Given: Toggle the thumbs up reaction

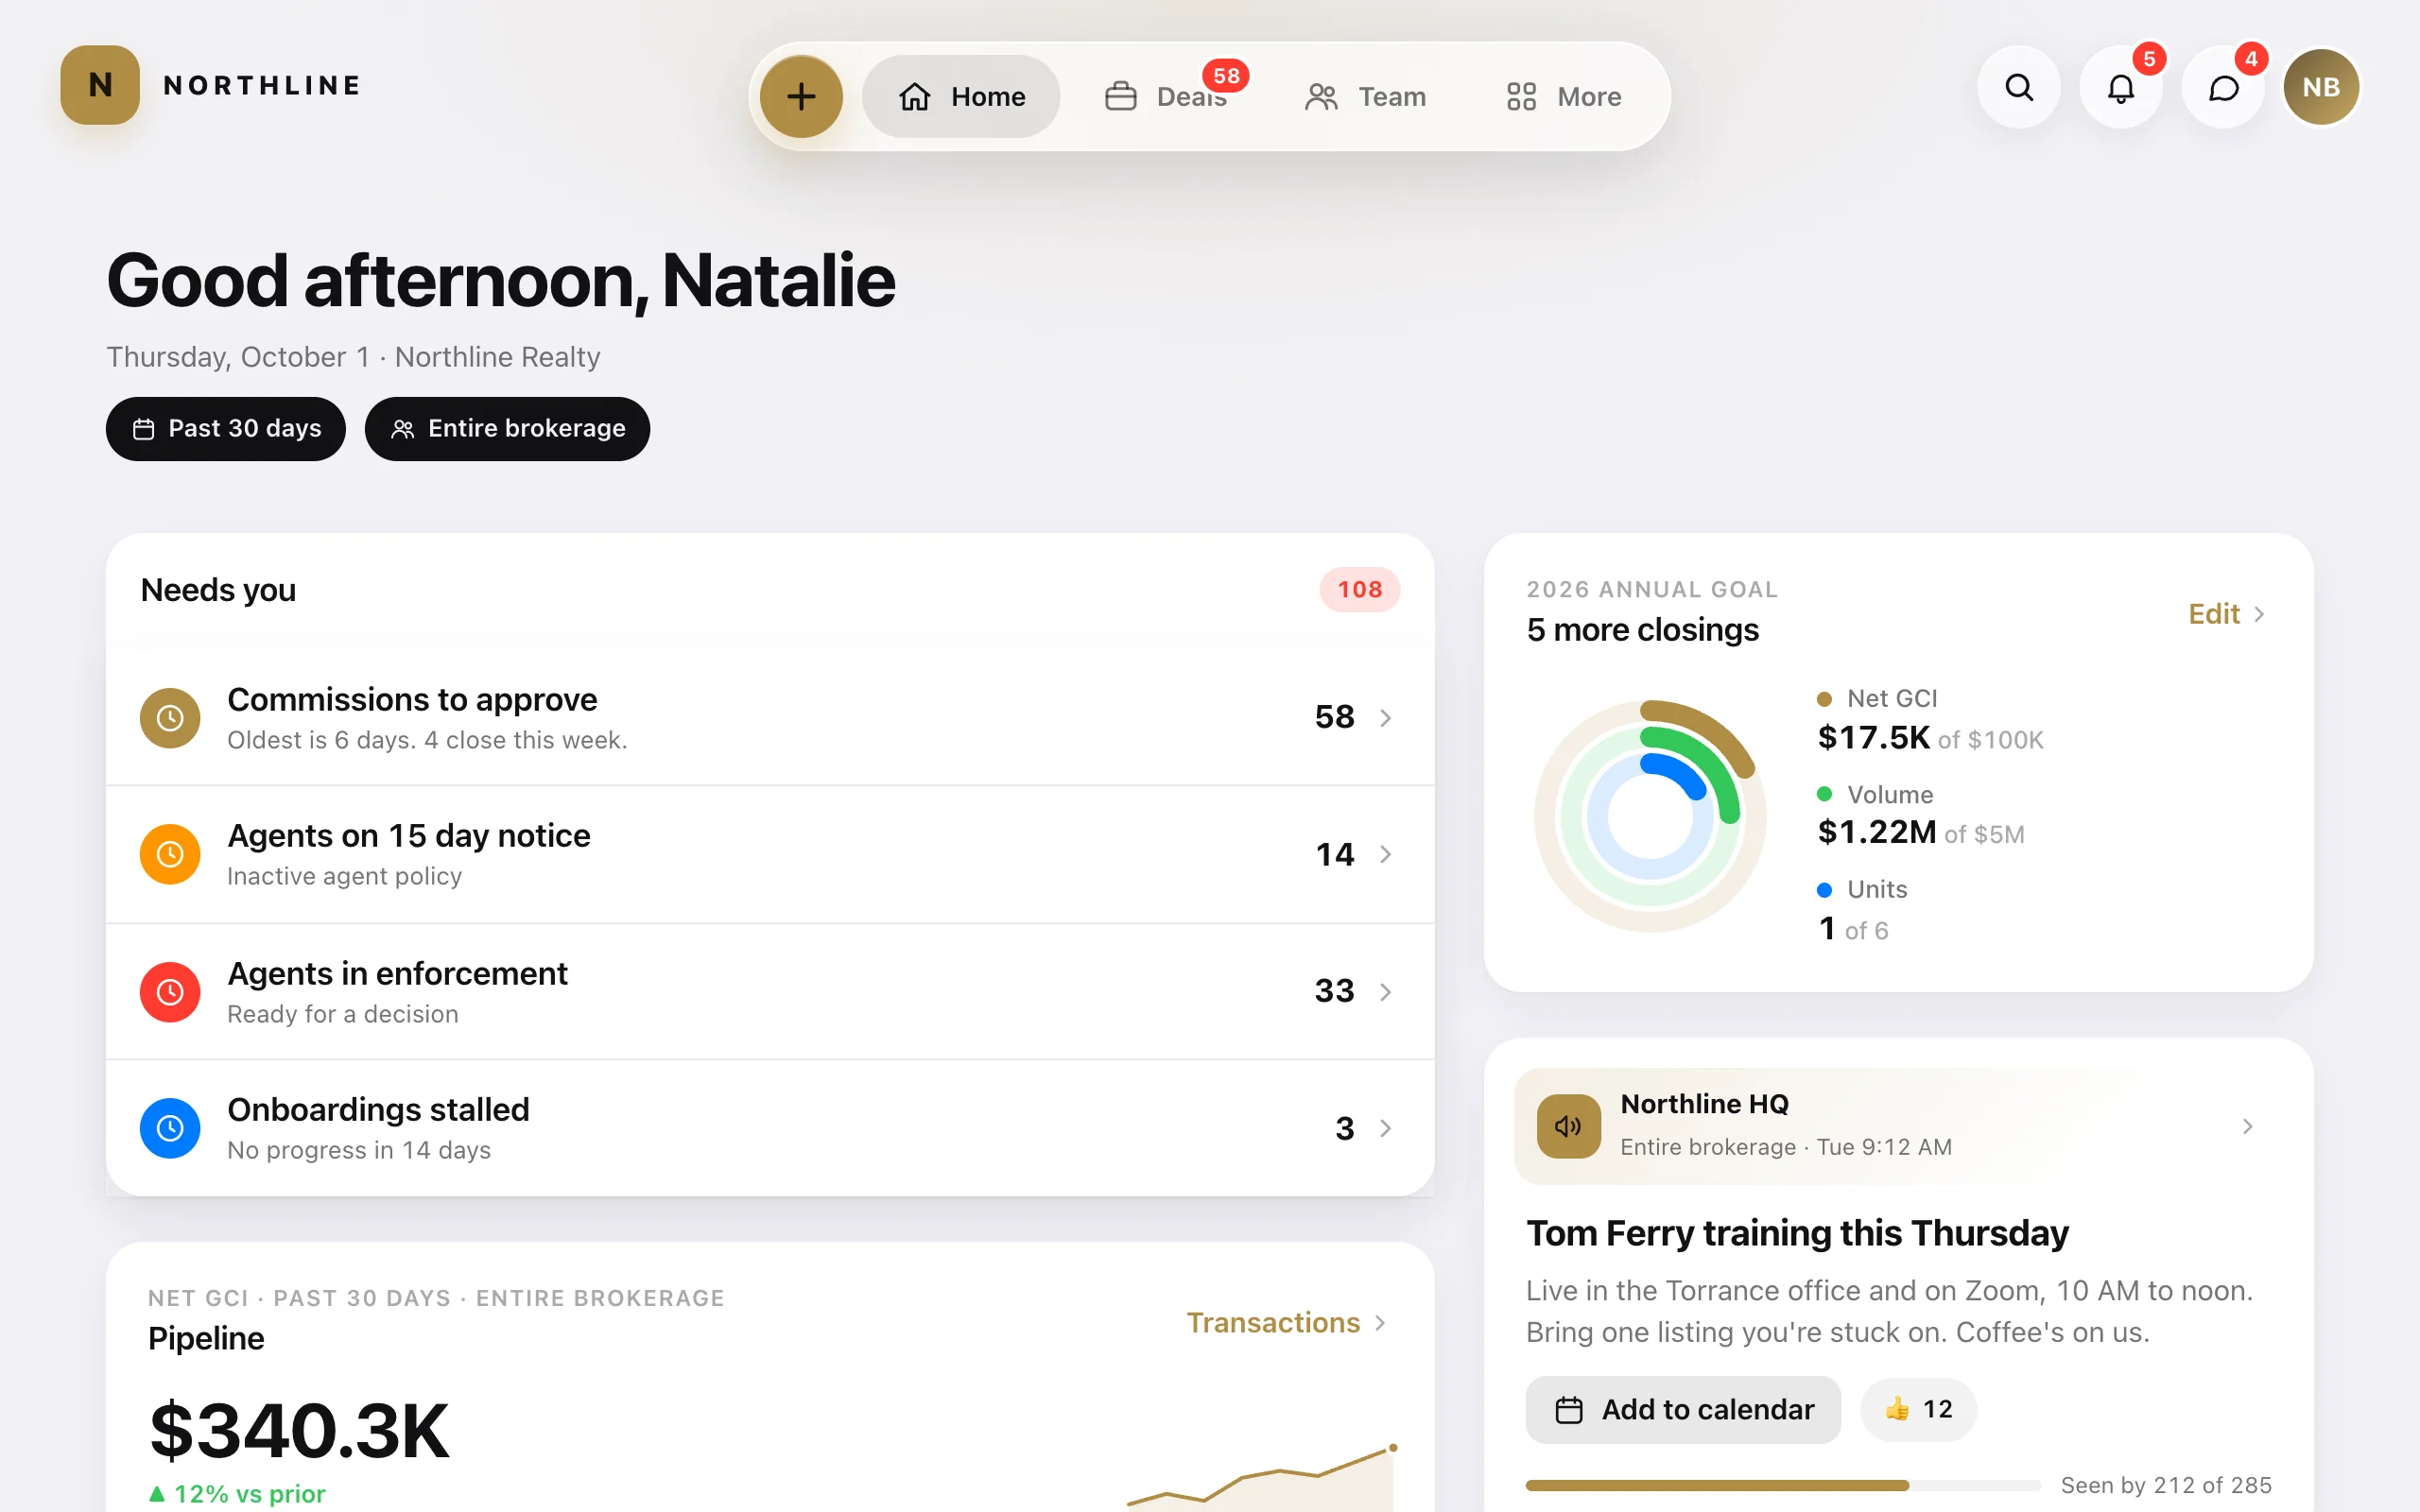Looking at the screenshot, I should point(1918,1409).
